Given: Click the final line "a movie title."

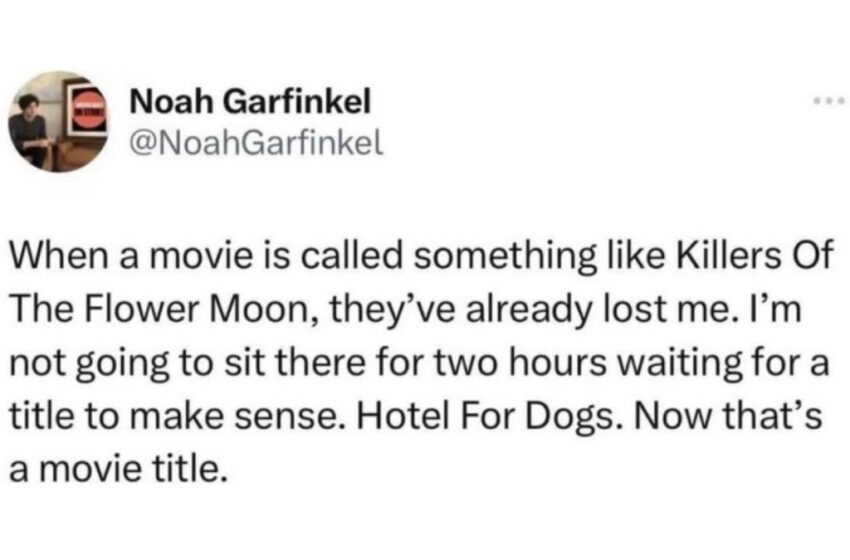Looking at the screenshot, I should [x=117, y=469].
